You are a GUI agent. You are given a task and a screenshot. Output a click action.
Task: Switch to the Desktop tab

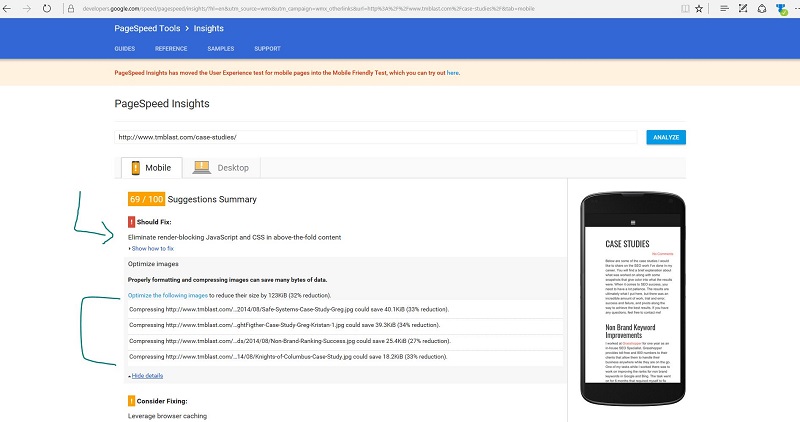pyautogui.click(x=221, y=168)
